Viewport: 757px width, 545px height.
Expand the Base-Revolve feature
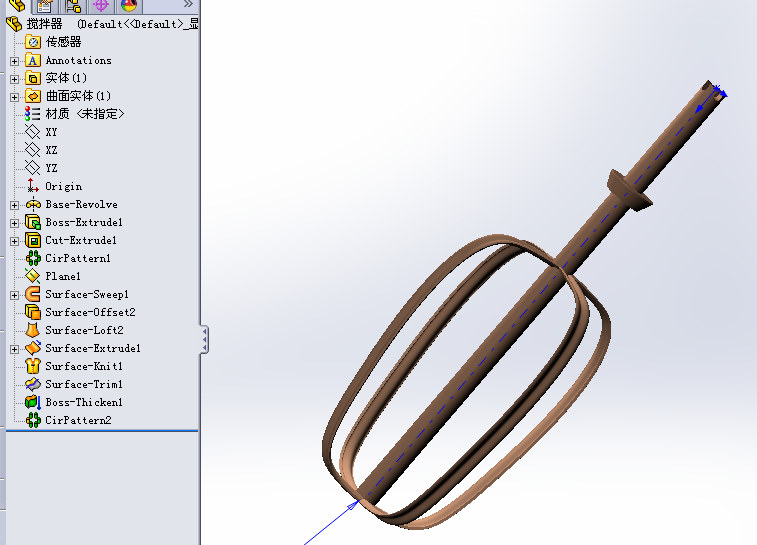14,205
